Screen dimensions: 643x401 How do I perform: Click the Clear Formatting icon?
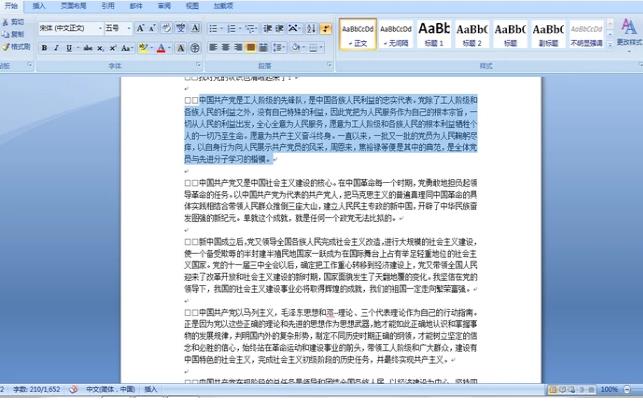click(166, 28)
